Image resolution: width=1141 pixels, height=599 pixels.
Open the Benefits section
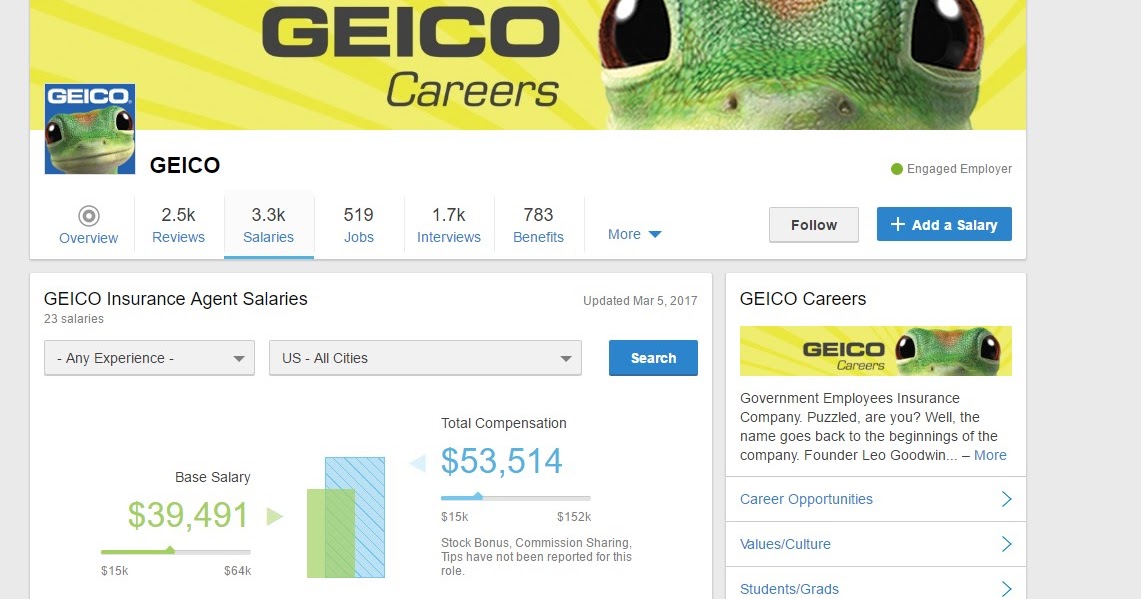tap(538, 224)
